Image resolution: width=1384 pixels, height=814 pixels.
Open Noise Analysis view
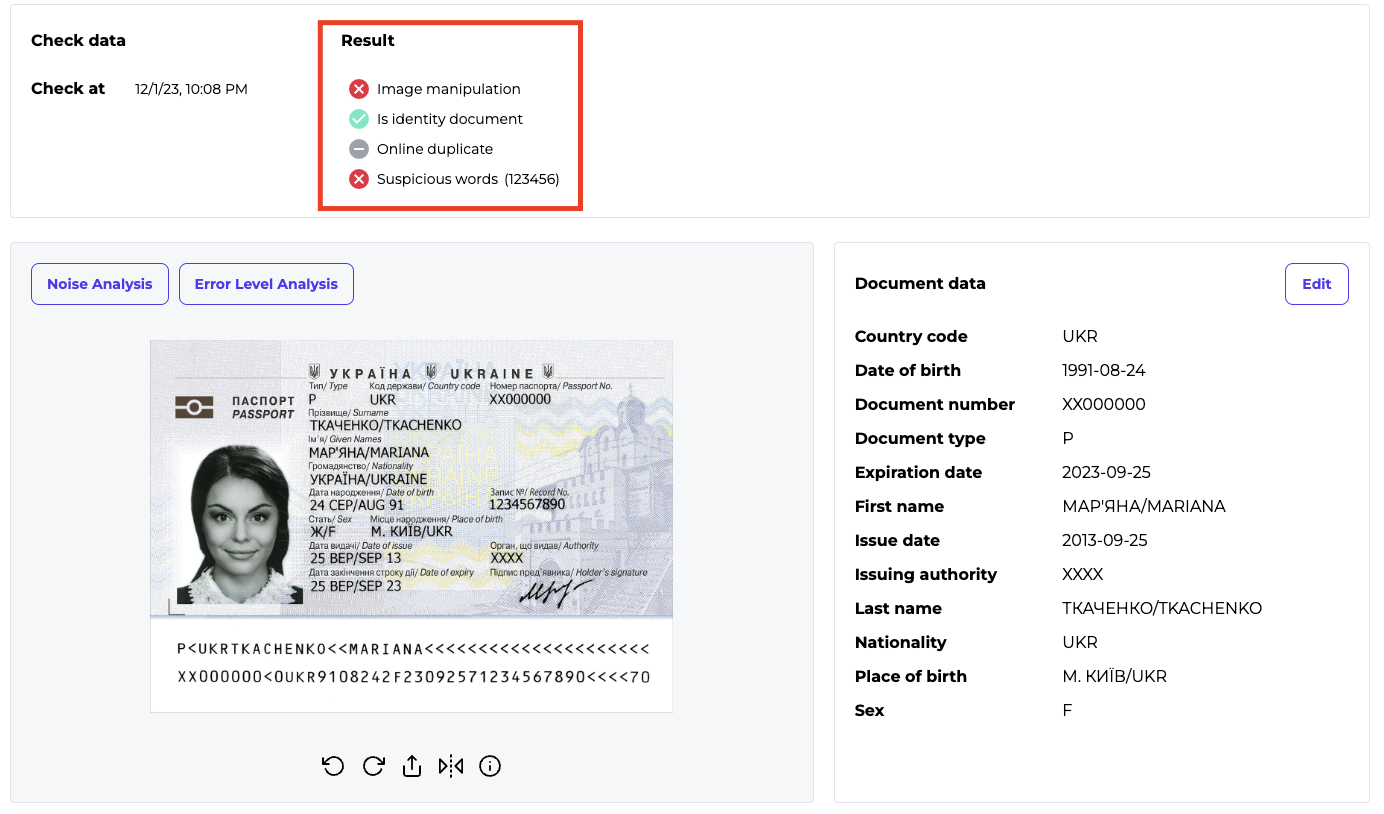point(100,284)
